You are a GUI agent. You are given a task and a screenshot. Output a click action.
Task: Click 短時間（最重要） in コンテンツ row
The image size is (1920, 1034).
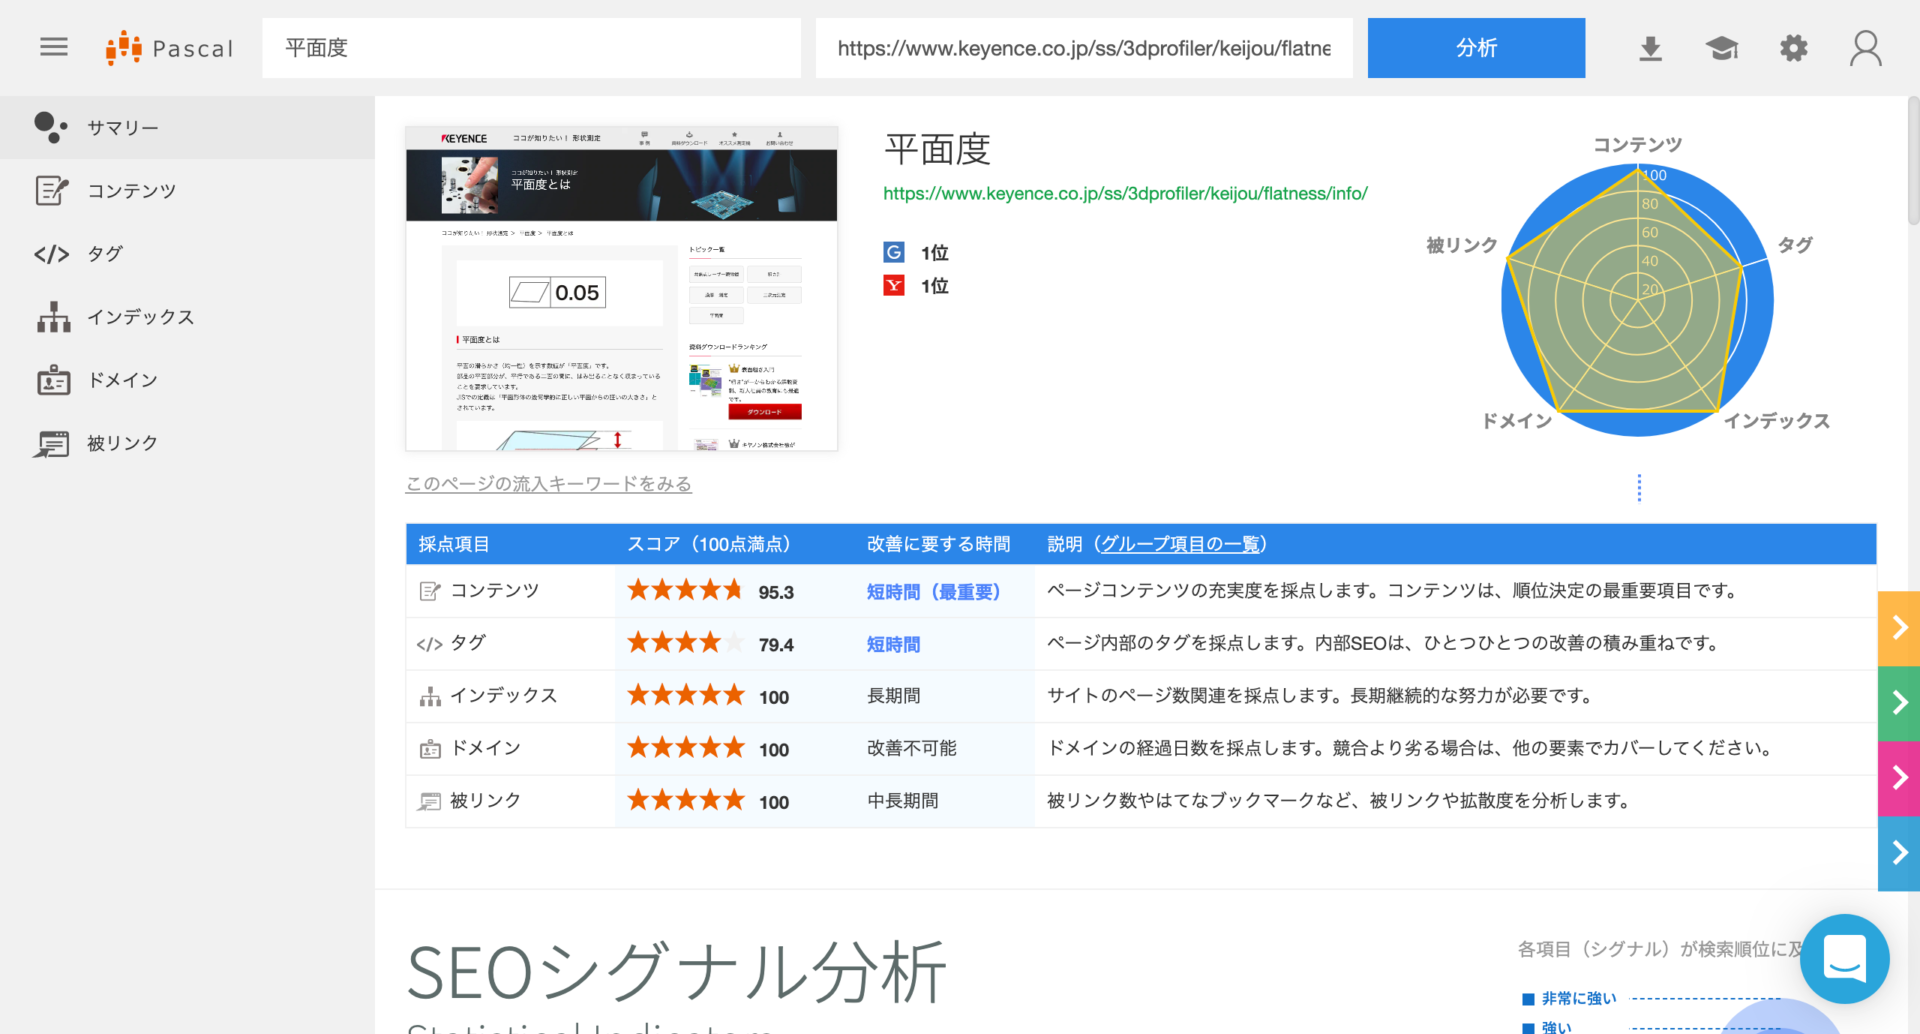pos(933,592)
